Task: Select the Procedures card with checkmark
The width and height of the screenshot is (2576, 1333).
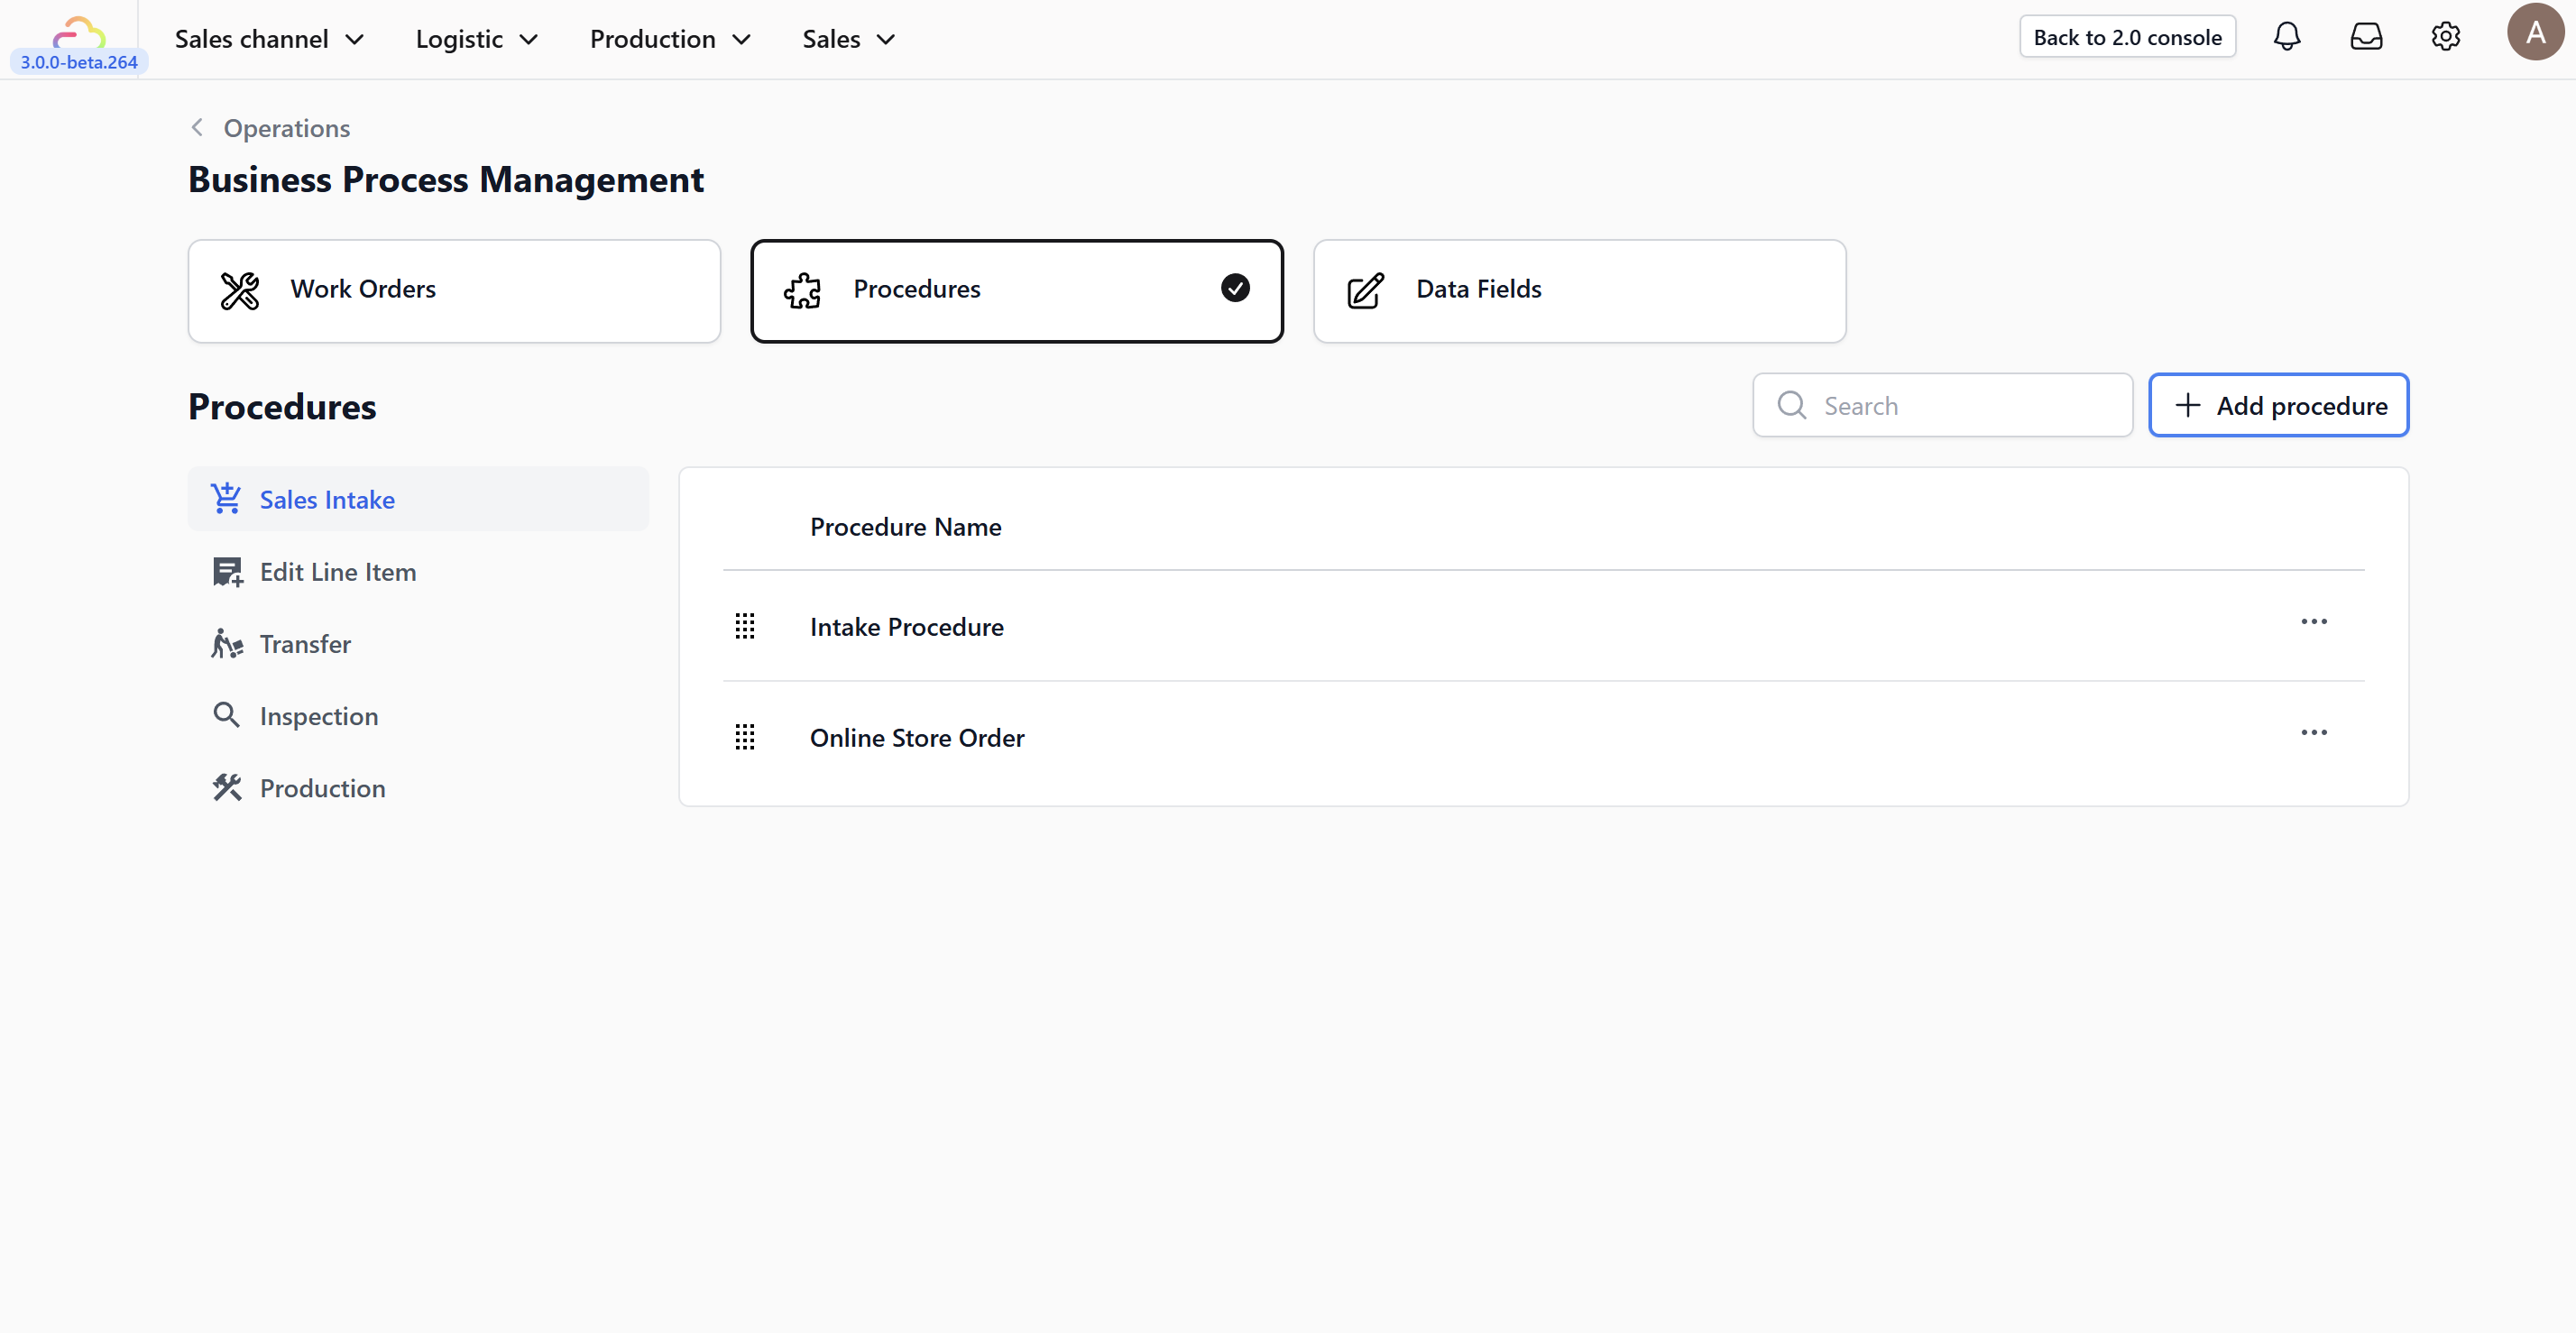Action: coord(1016,290)
